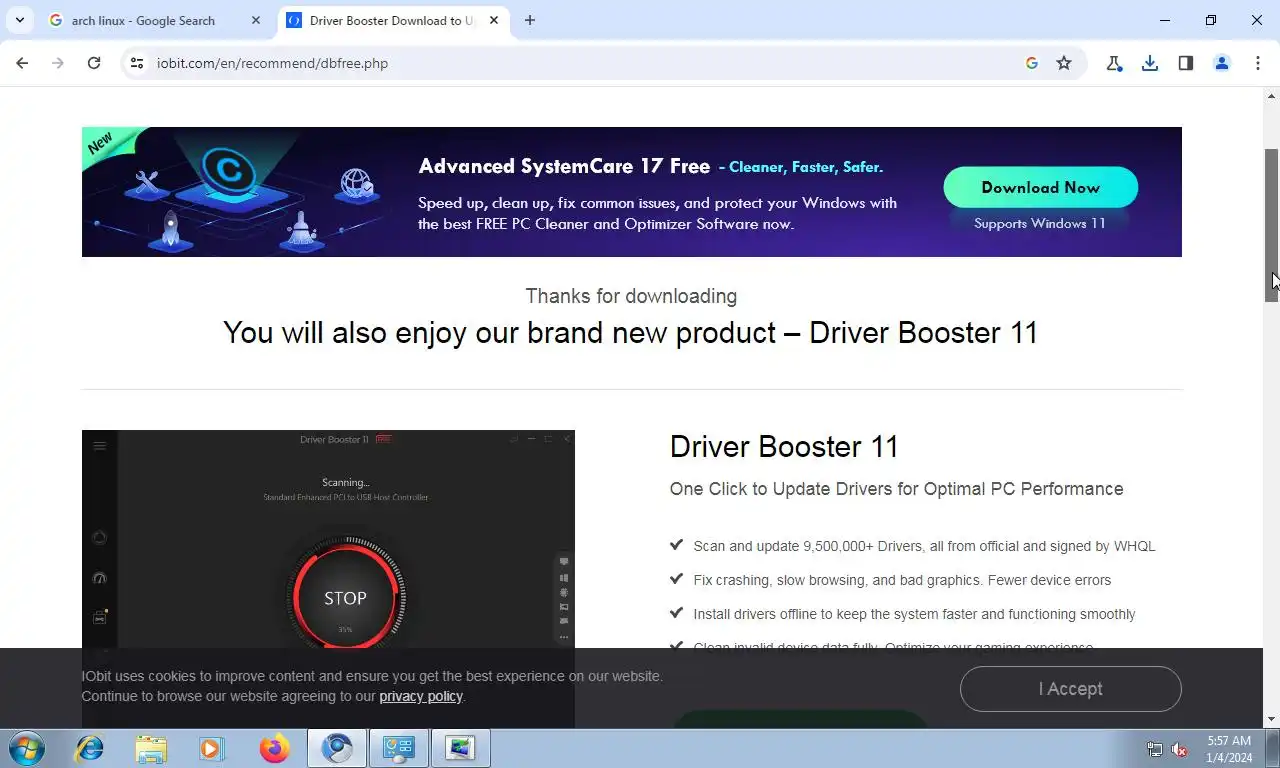
Task: Open the privacy policy link
Action: point(421,696)
